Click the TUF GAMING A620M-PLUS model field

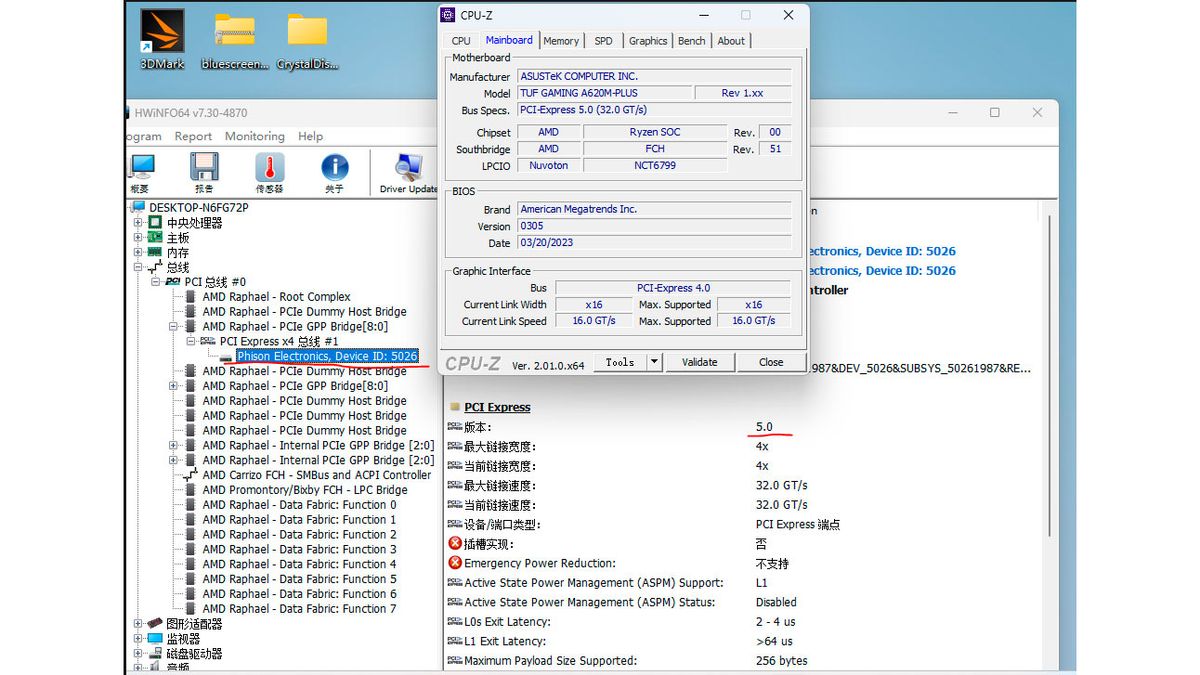tap(604, 93)
